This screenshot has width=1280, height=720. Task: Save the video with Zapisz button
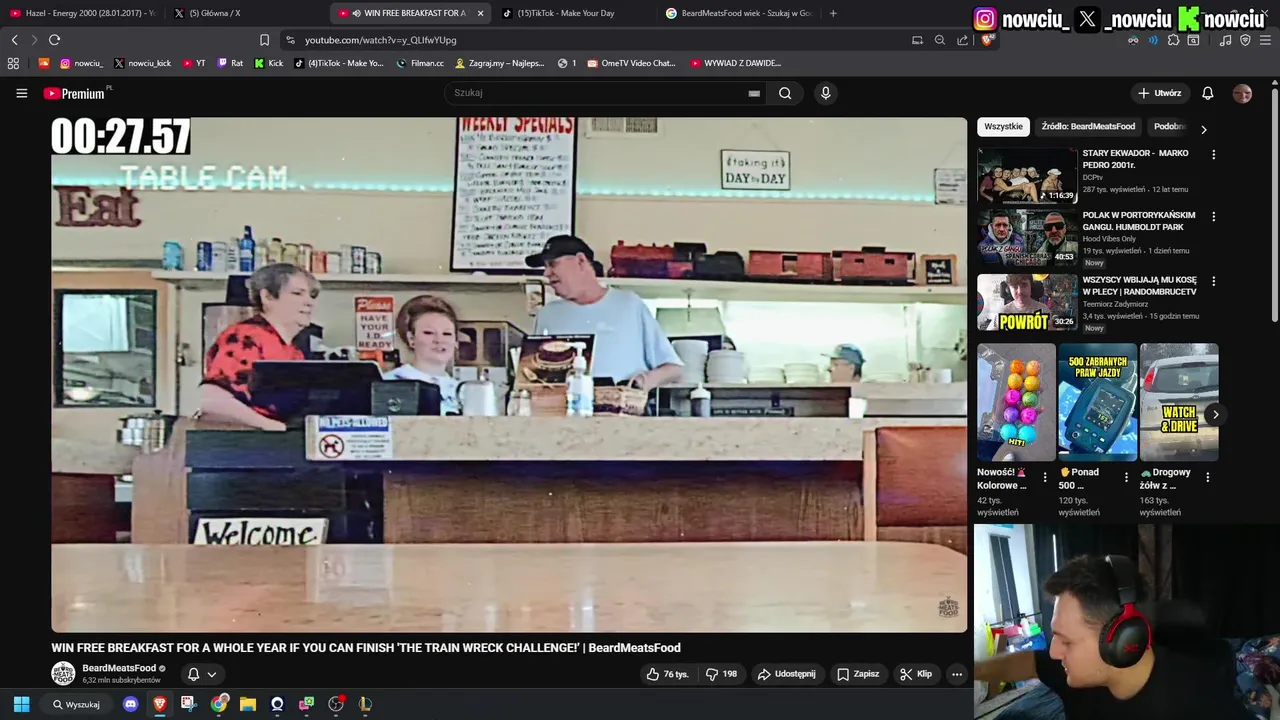coord(858,674)
